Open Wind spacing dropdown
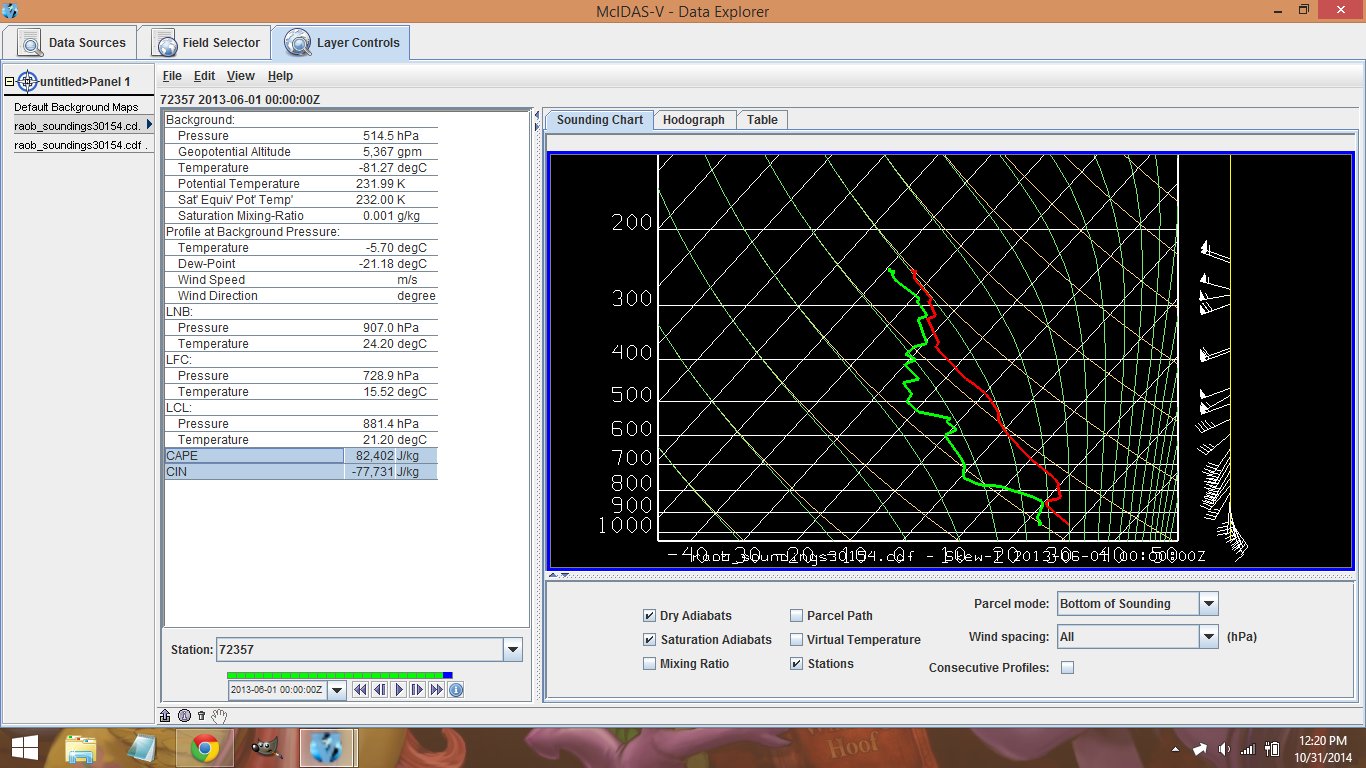Screen dimensions: 1366x768 point(1208,637)
